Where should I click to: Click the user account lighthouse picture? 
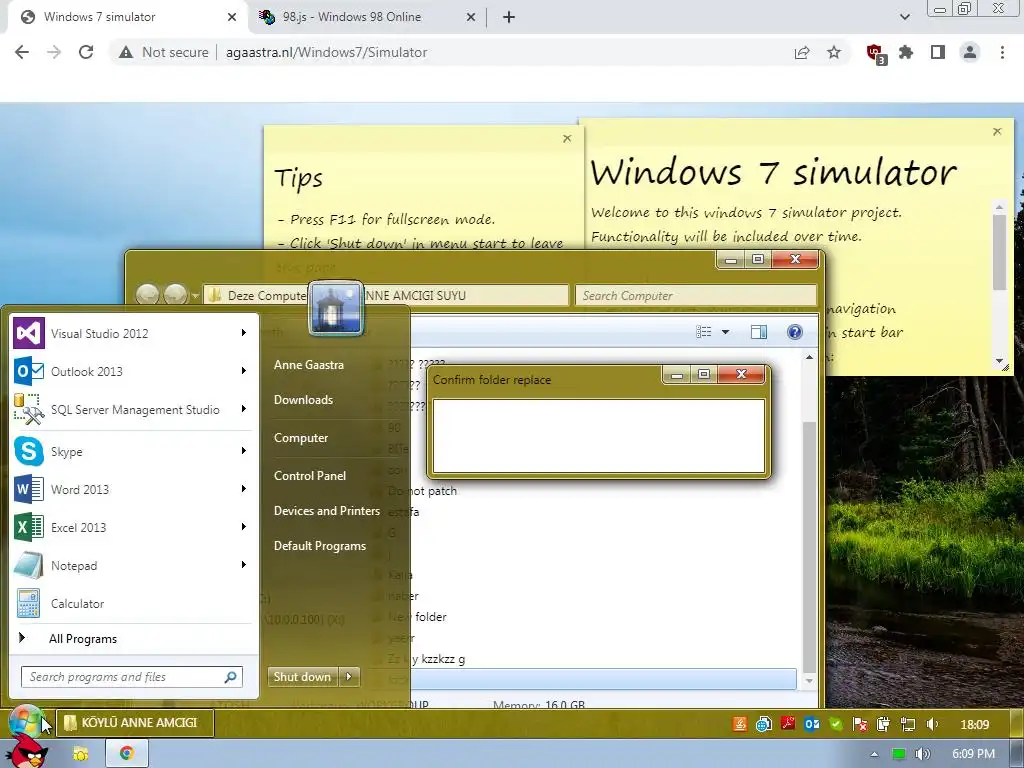(336, 308)
